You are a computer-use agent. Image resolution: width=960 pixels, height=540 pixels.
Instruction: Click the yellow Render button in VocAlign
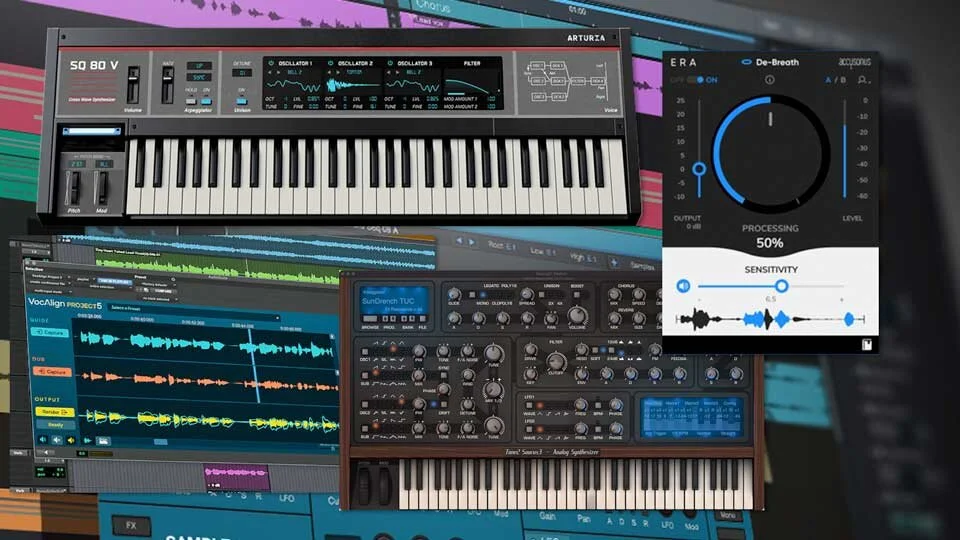(x=54, y=412)
